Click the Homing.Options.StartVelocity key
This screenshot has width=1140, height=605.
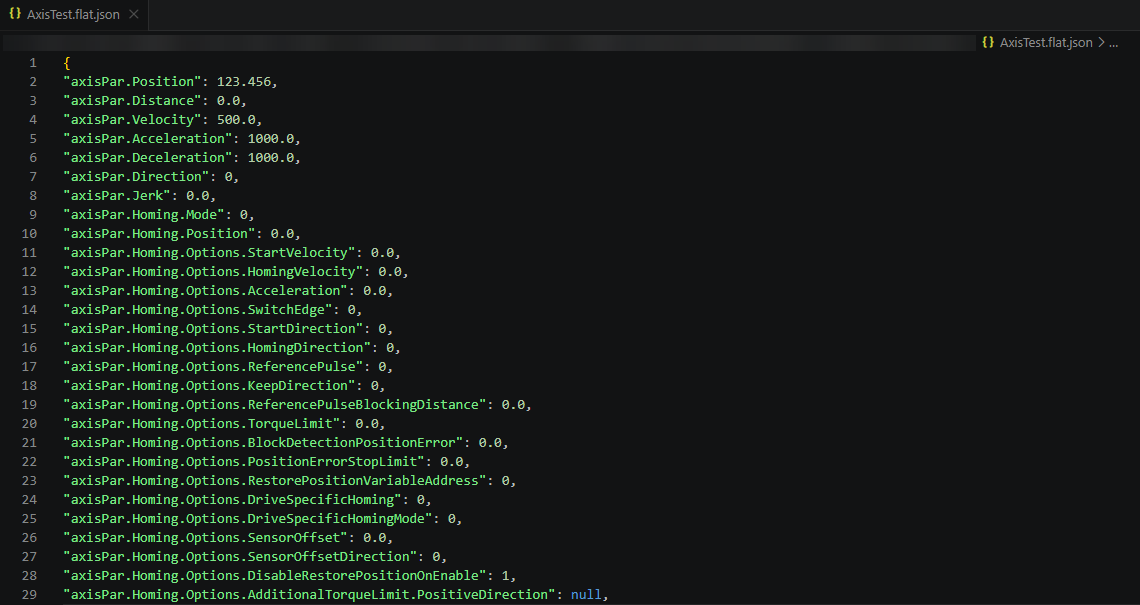[x=209, y=252]
